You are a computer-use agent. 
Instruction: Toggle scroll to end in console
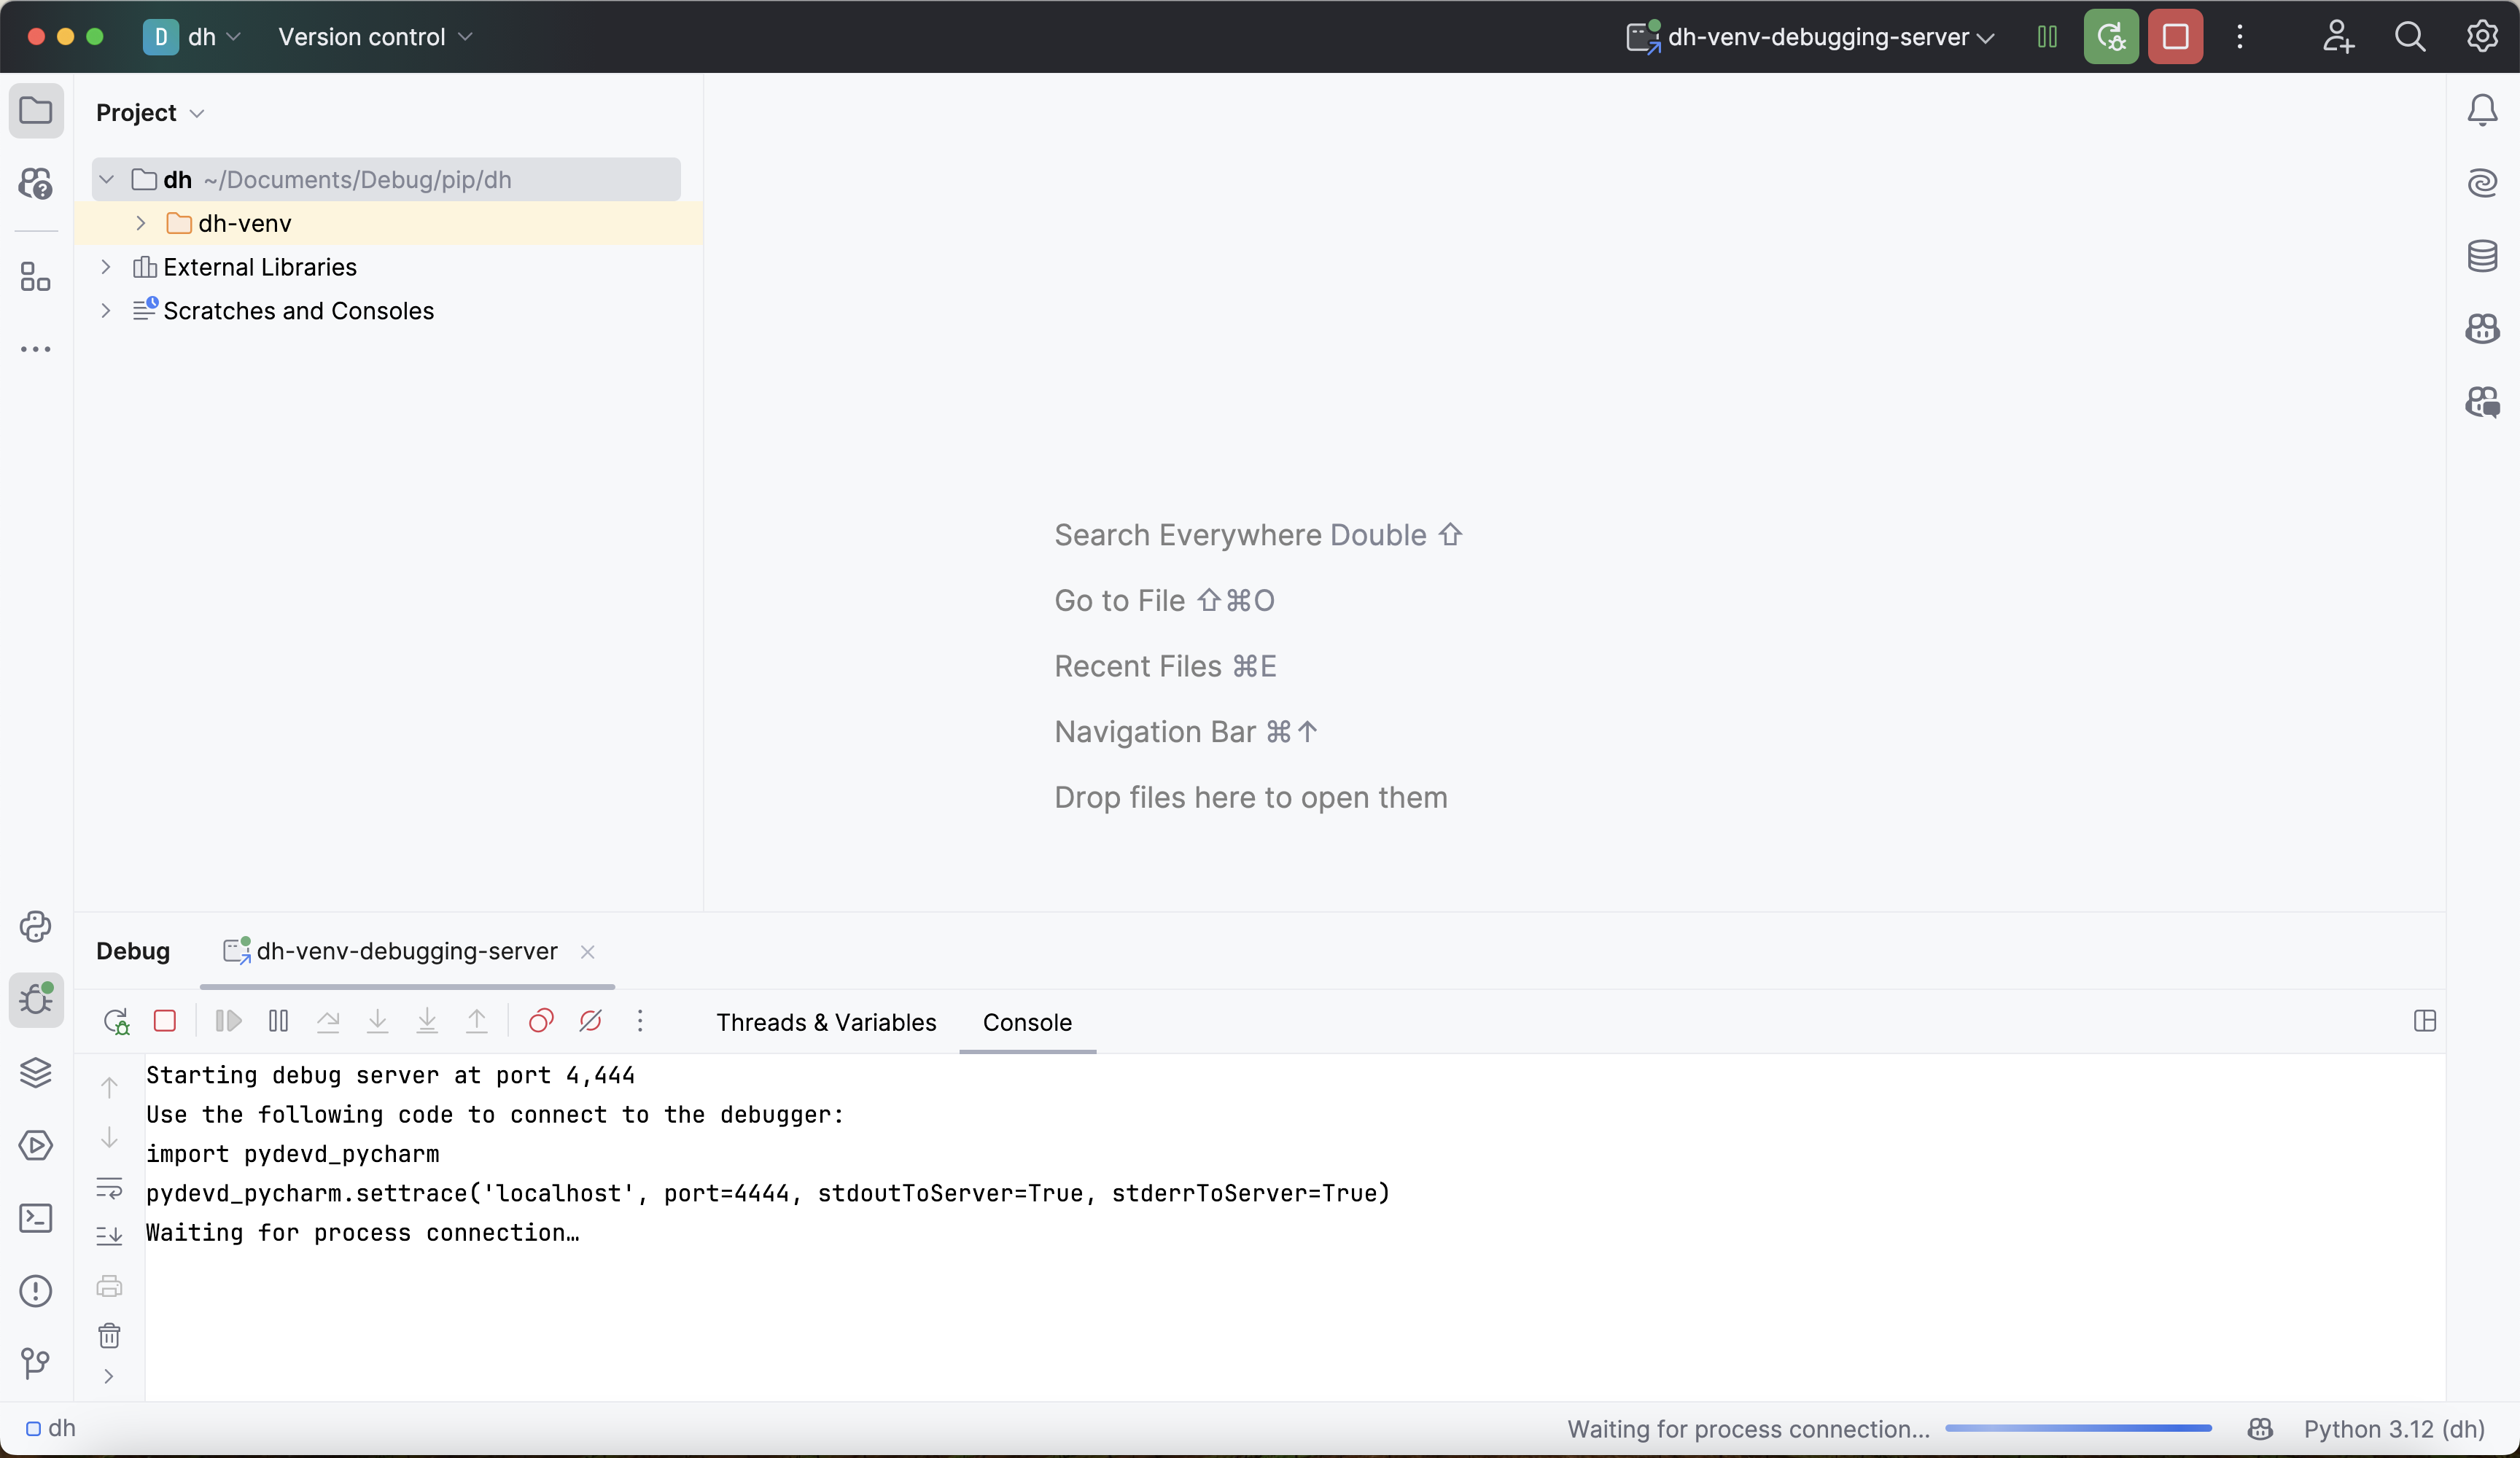(109, 1236)
